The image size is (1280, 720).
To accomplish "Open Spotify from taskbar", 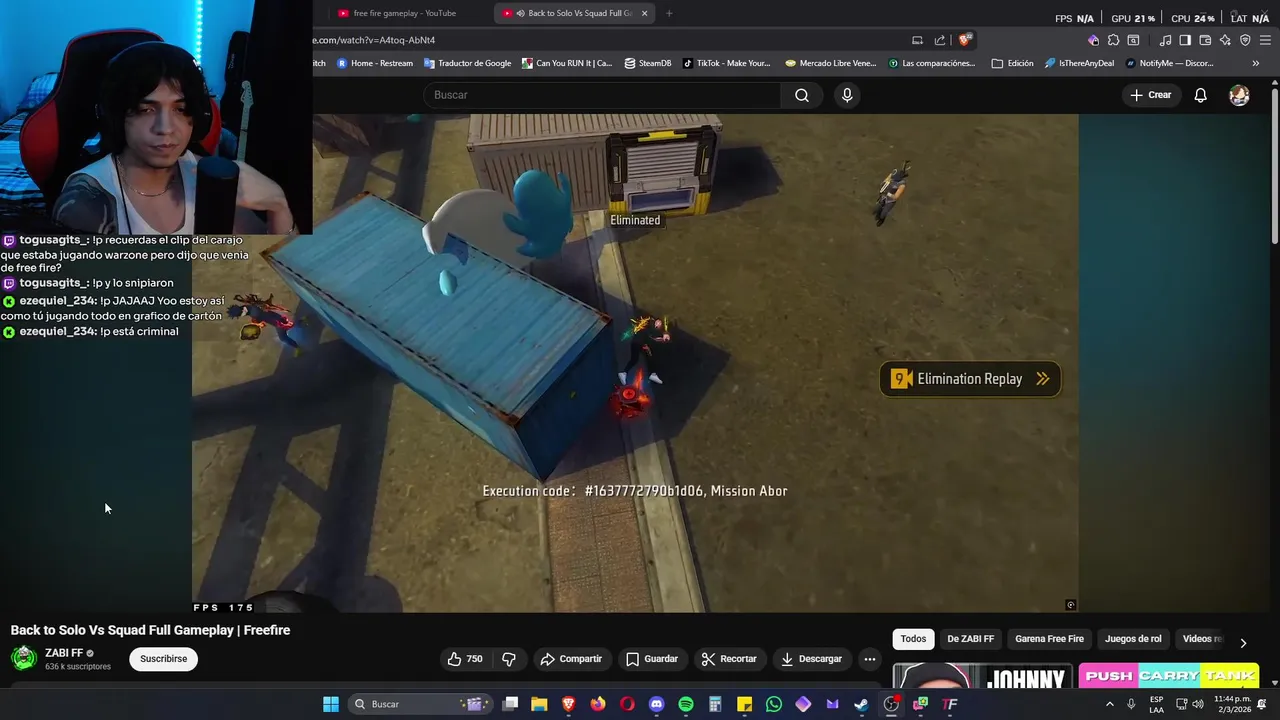I will 686,704.
